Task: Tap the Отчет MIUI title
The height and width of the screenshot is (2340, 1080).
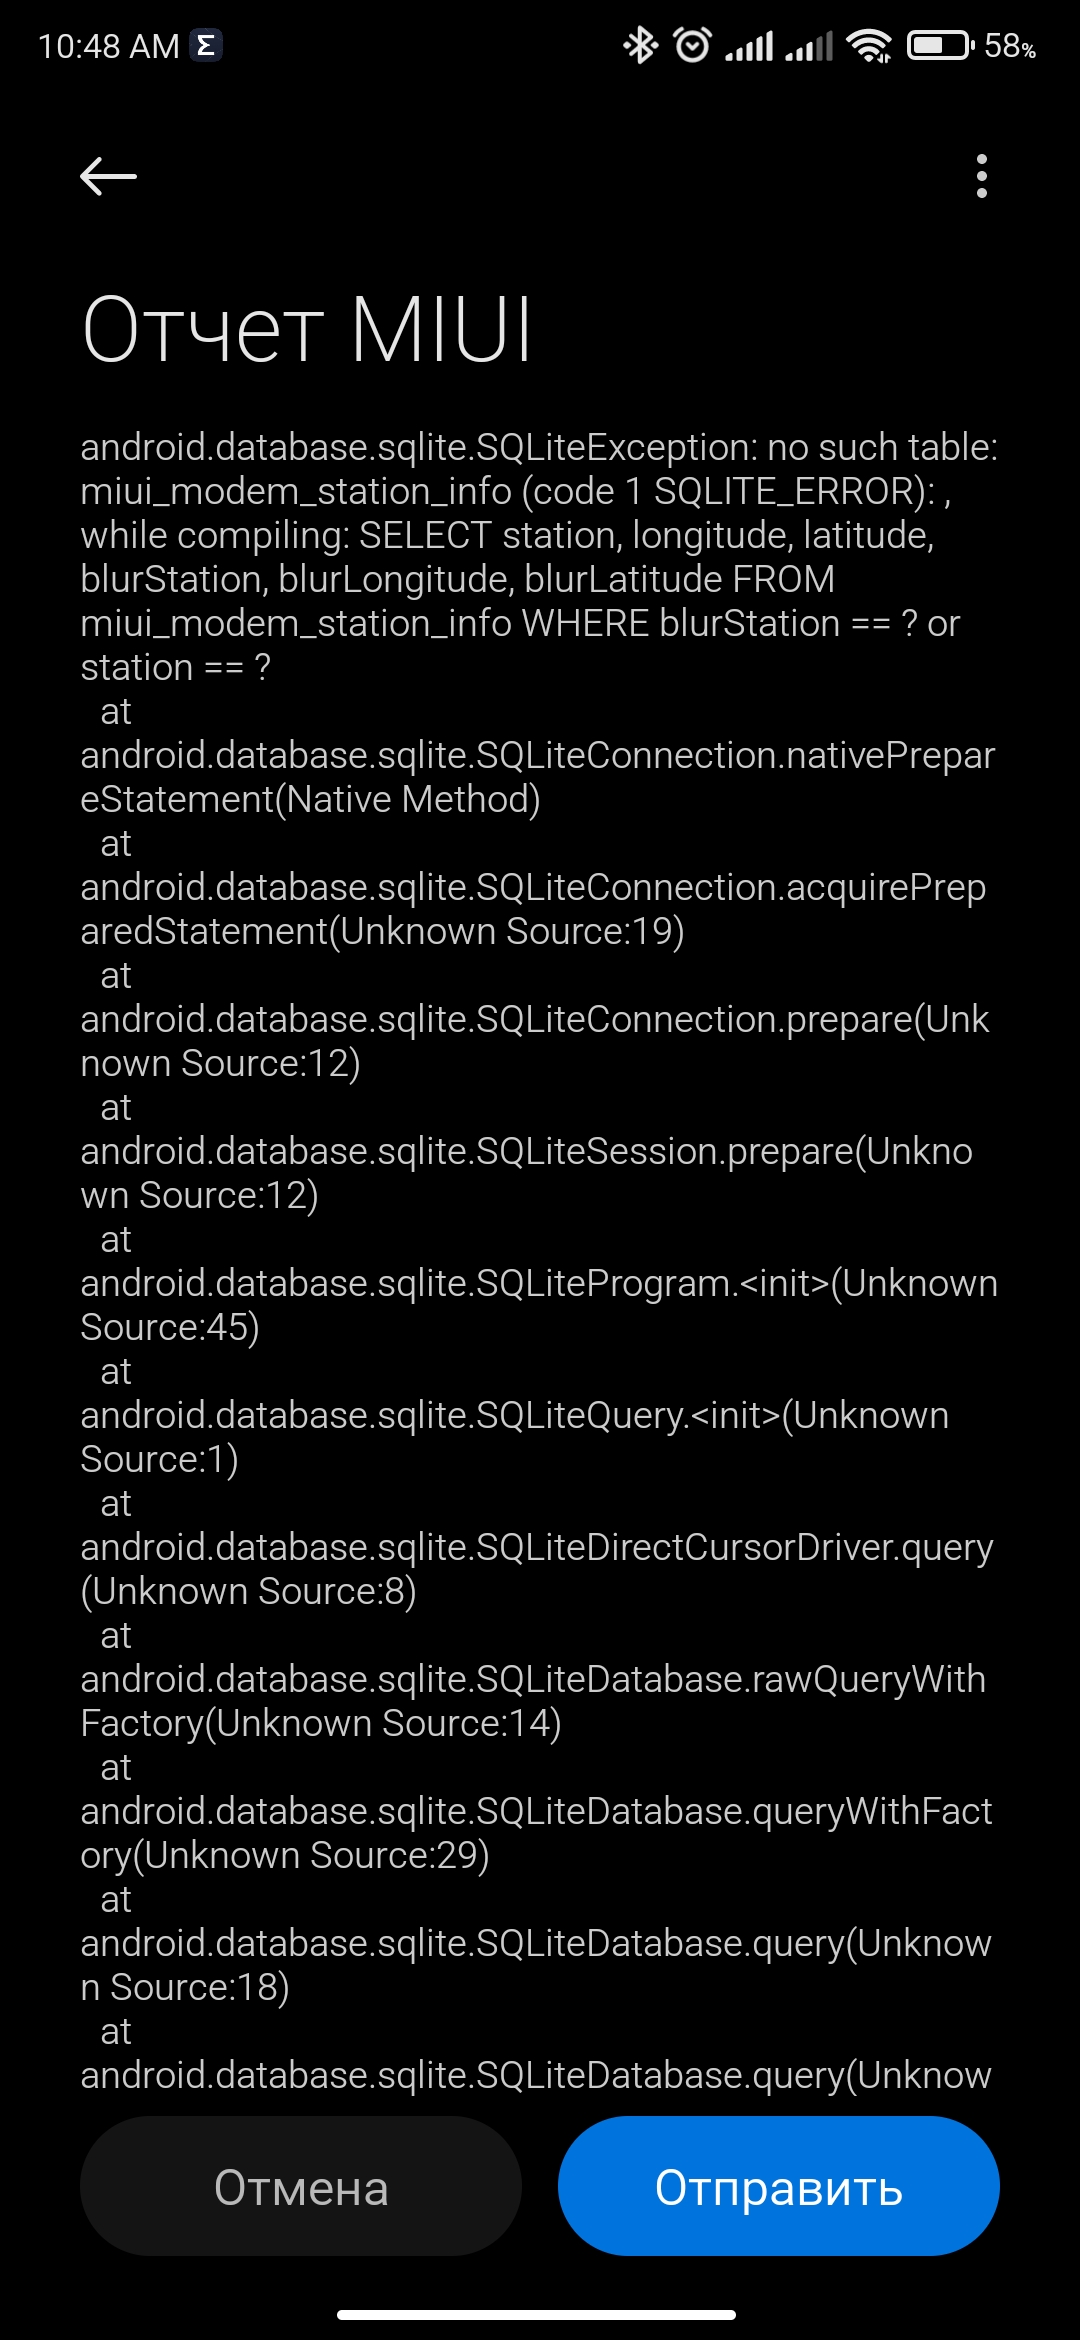Action: [307, 329]
